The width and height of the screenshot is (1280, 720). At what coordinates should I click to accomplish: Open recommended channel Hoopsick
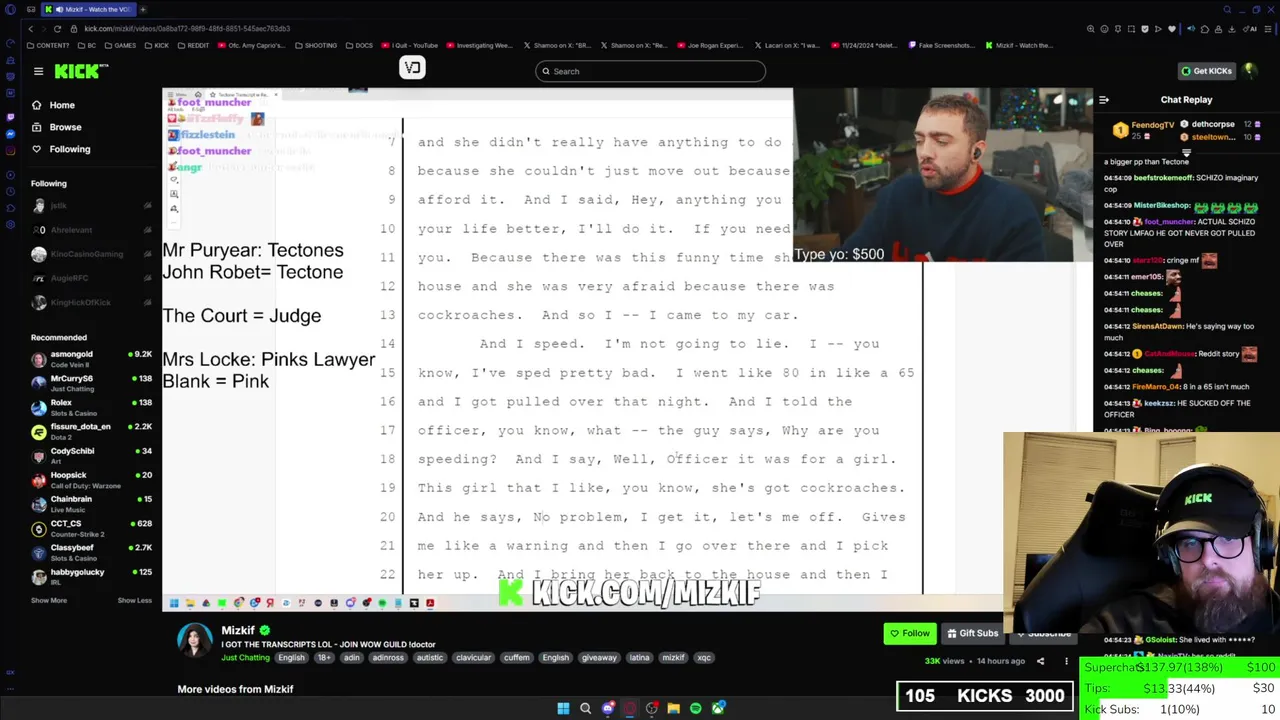[x=90, y=480]
